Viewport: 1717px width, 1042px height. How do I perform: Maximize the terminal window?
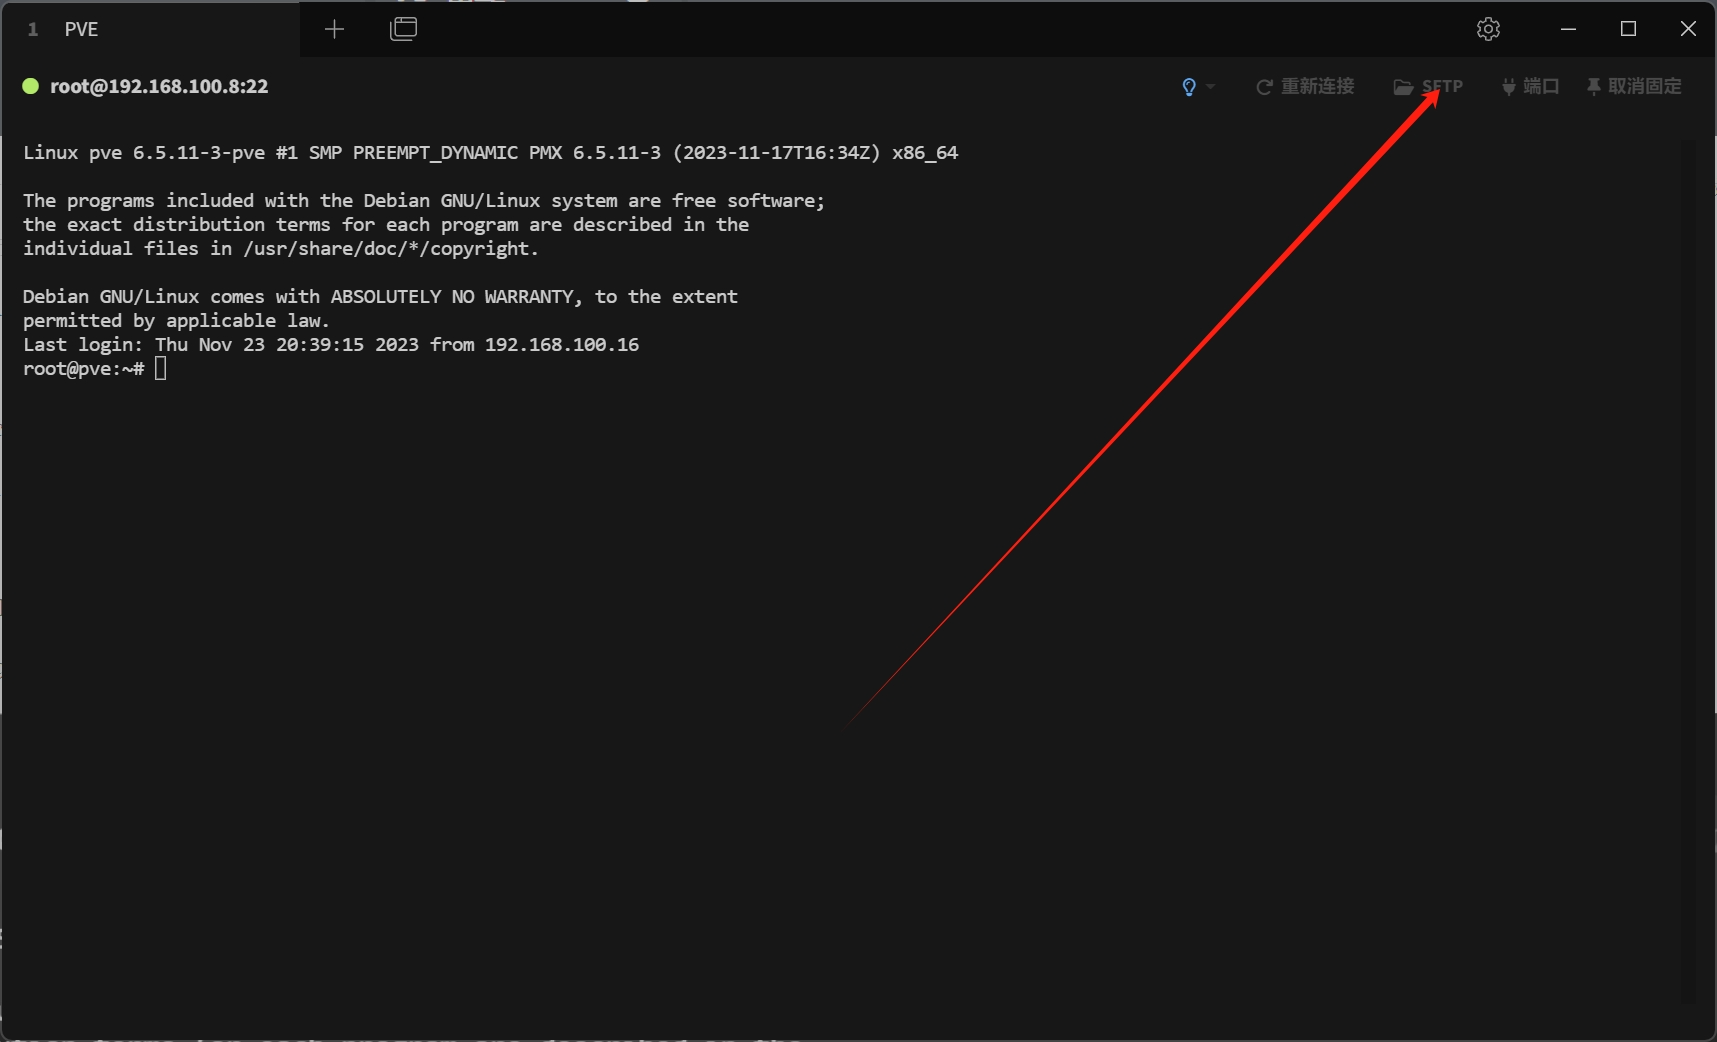coord(1628,29)
